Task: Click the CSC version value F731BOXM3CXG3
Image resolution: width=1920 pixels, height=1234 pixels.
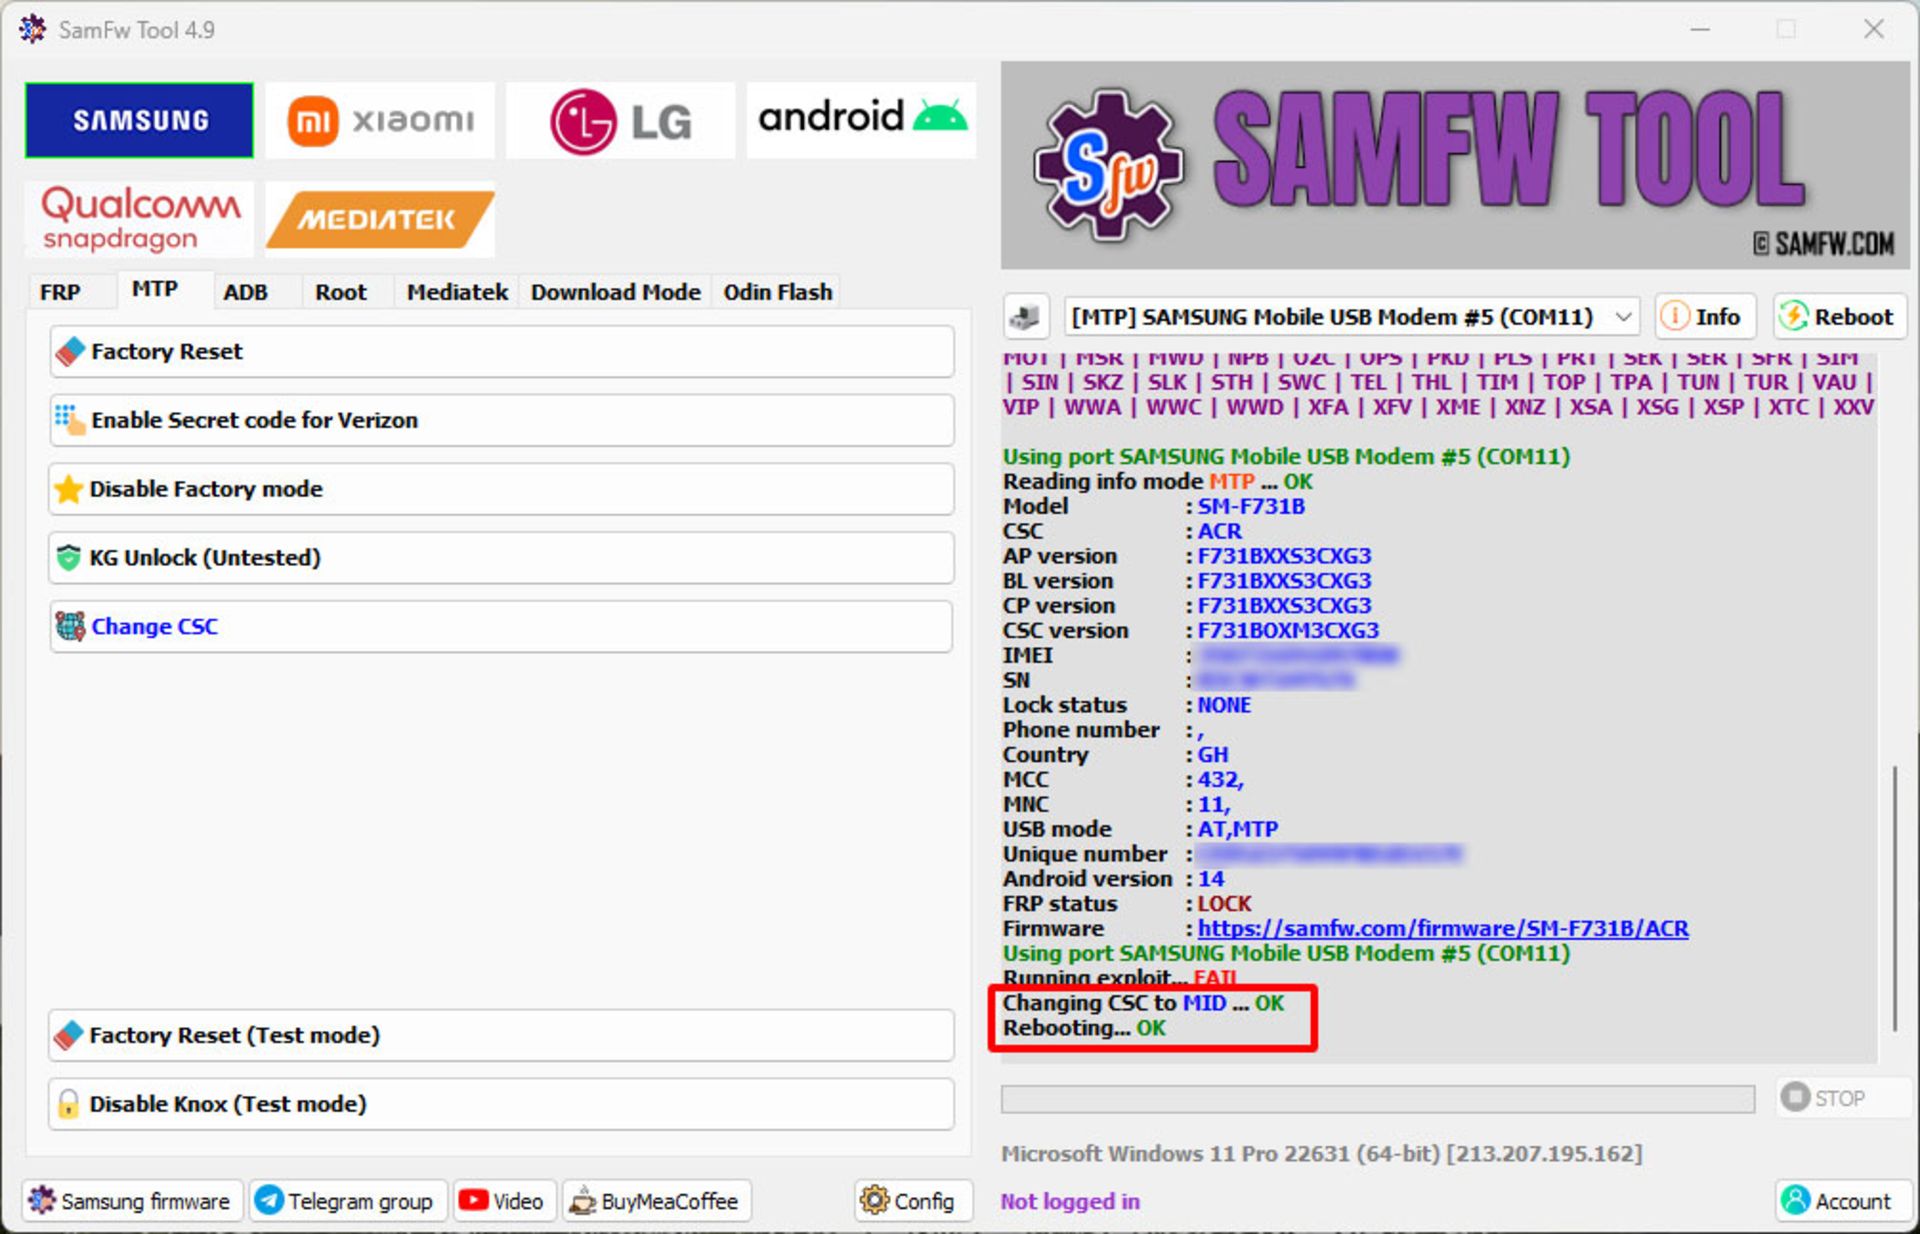Action: 1288,631
